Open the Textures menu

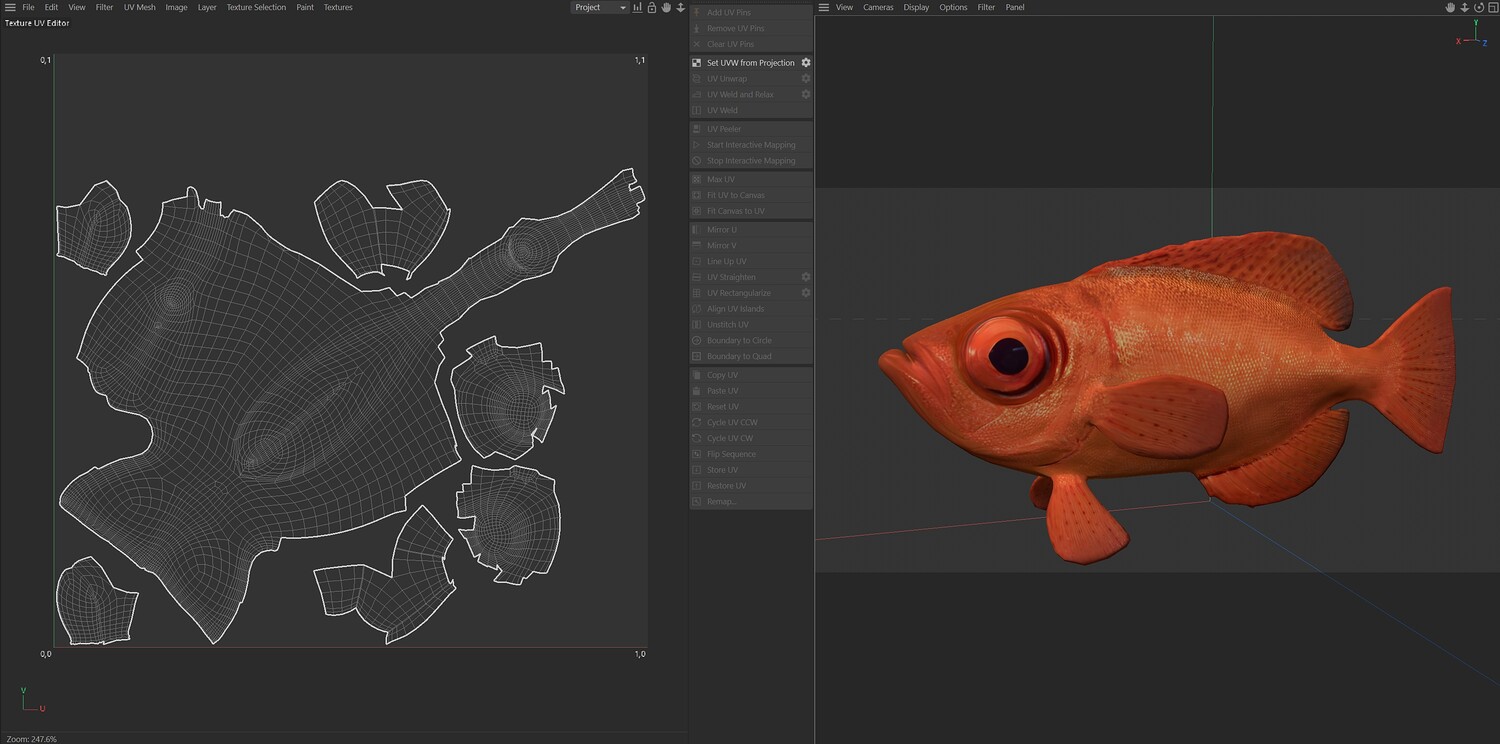pos(338,7)
